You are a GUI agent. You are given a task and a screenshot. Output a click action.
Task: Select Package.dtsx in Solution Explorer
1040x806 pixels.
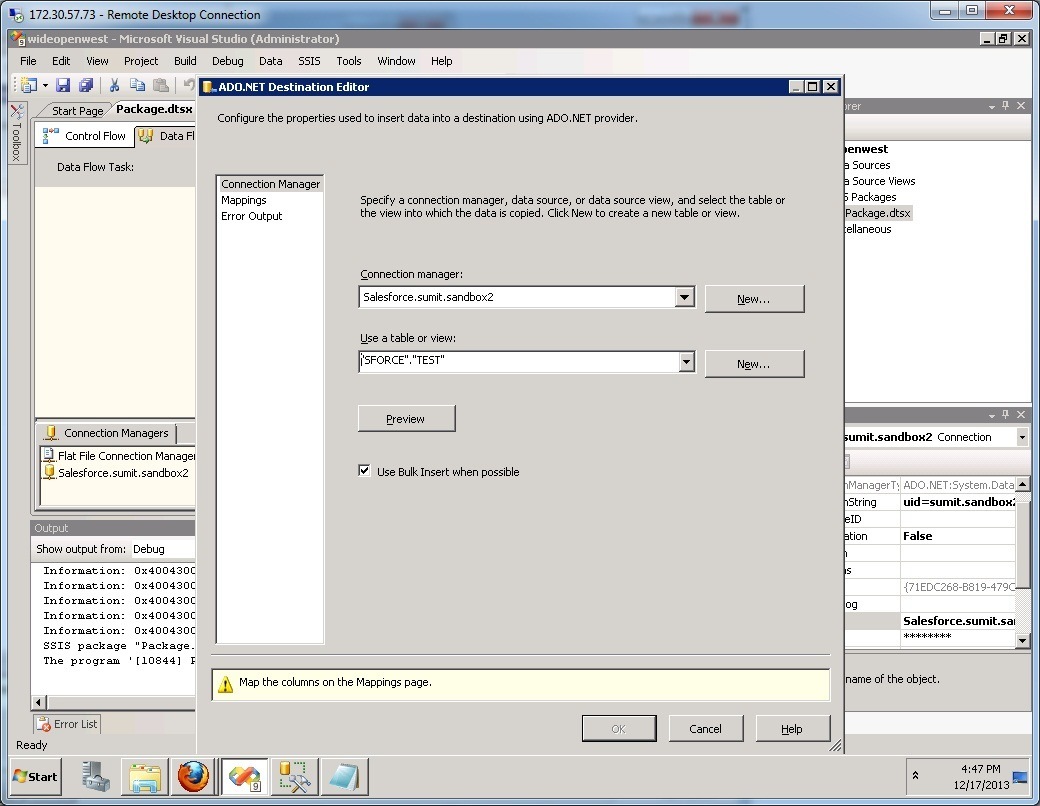click(875, 213)
